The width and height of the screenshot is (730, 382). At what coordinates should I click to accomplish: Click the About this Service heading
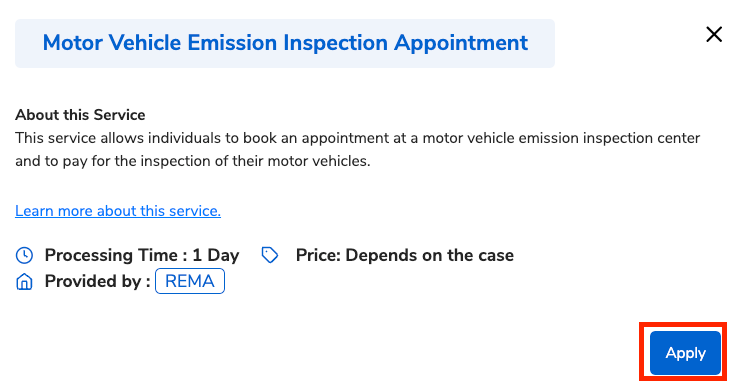tap(80, 115)
